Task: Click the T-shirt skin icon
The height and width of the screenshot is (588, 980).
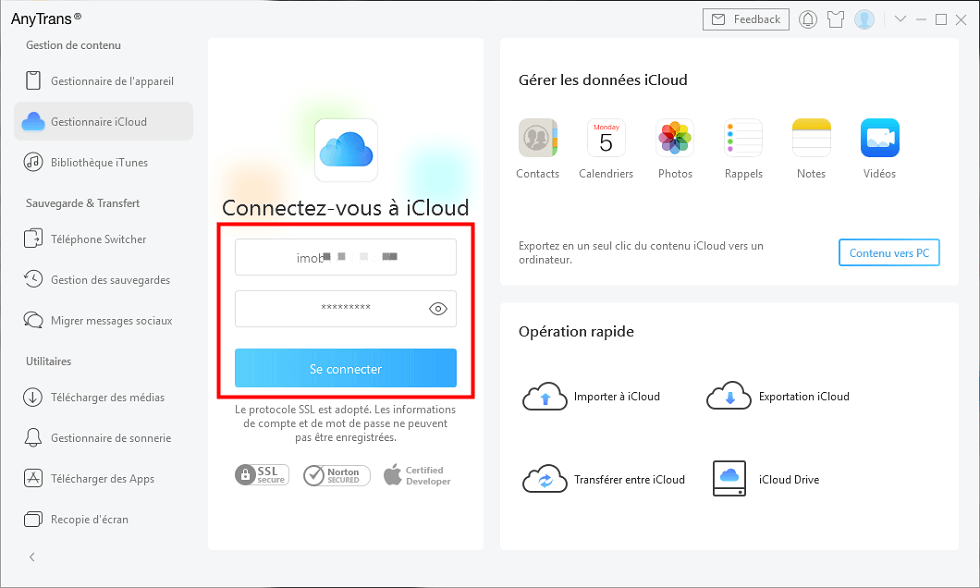Action: [836, 19]
